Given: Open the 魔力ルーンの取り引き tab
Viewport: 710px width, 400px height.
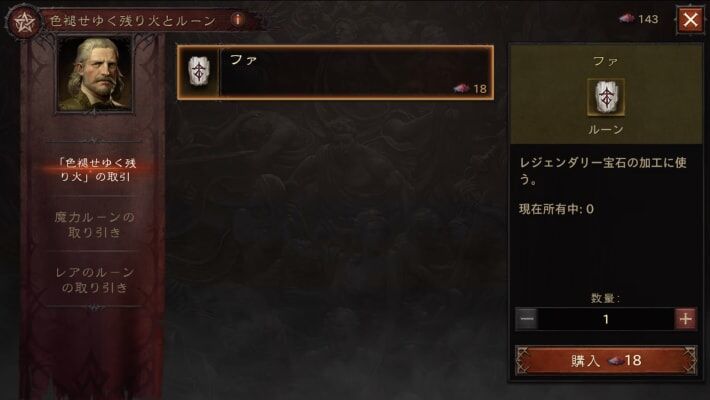Looking at the screenshot, I should click(x=95, y=225).
